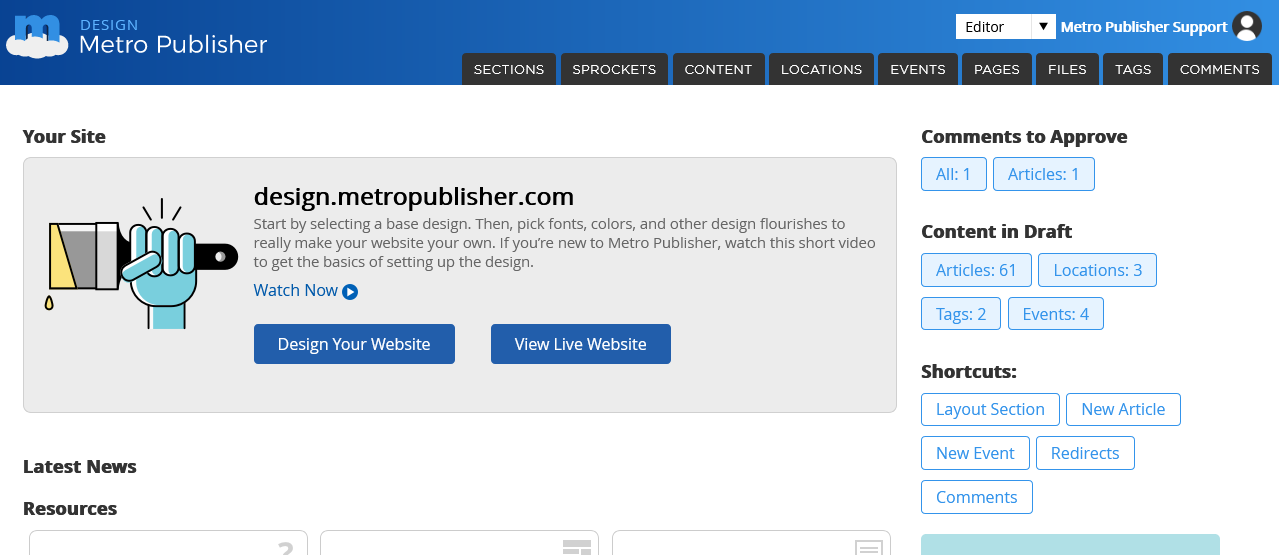The height and width of the screenshot is (555, 1279).
Task: Click the speech bubble resource card icon
Action: pos(869,547)
